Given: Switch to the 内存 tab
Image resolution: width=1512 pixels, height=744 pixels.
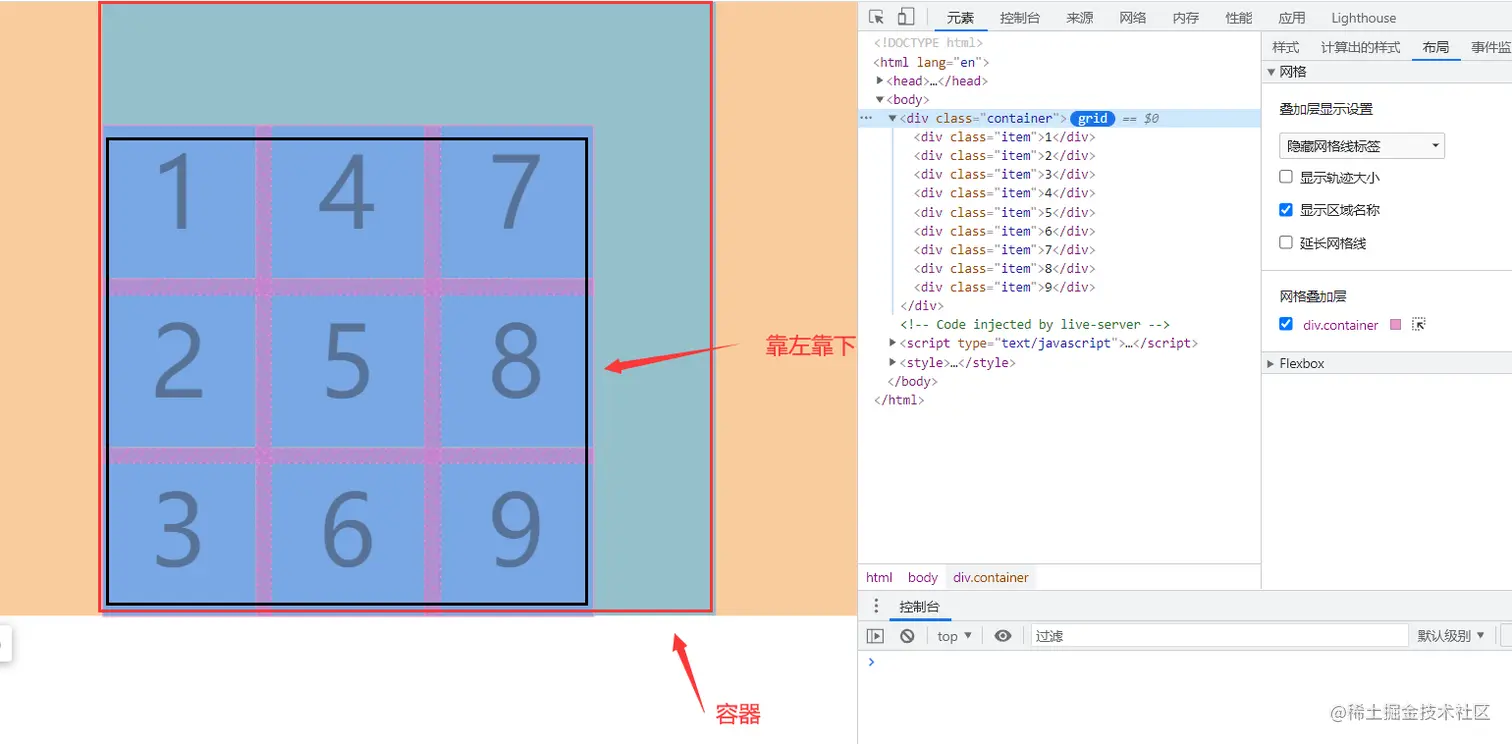Looking at the screenshot, I should pyautogui.click(x=1186, y=18).
